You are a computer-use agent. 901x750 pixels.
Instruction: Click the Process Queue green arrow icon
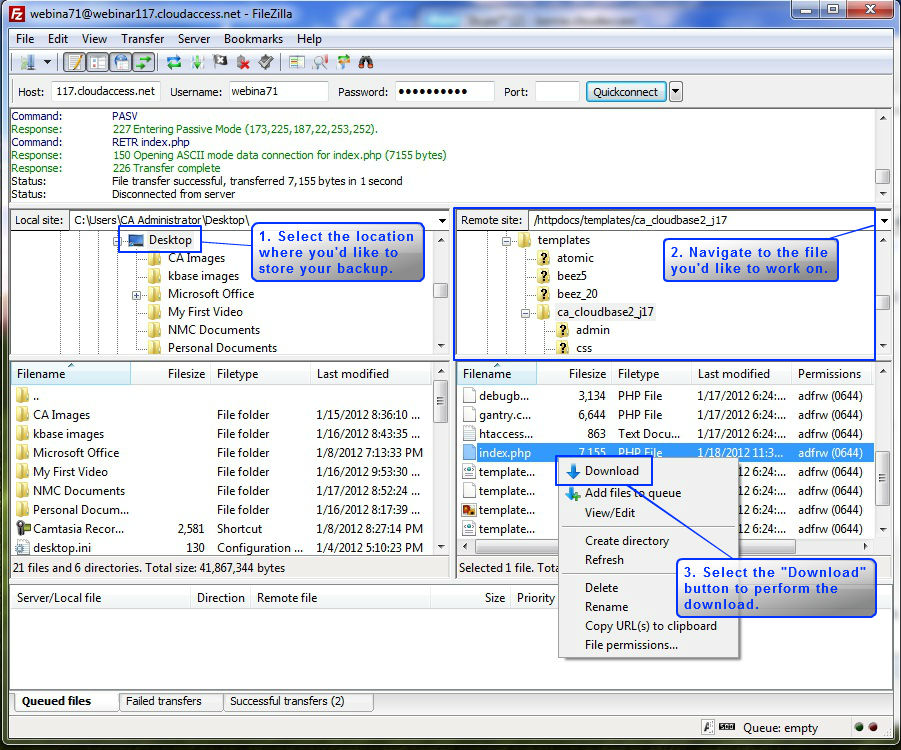(197, 62)
